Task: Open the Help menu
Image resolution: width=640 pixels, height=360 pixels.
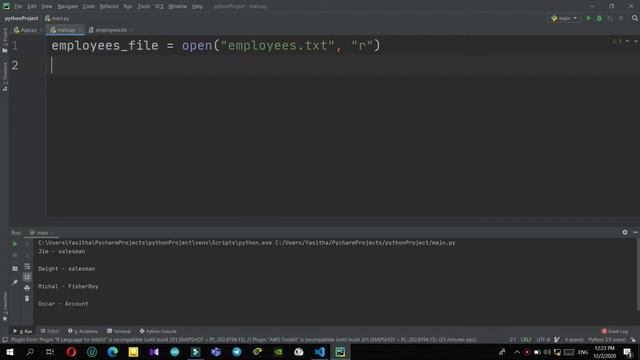Action: pos(198,7)
